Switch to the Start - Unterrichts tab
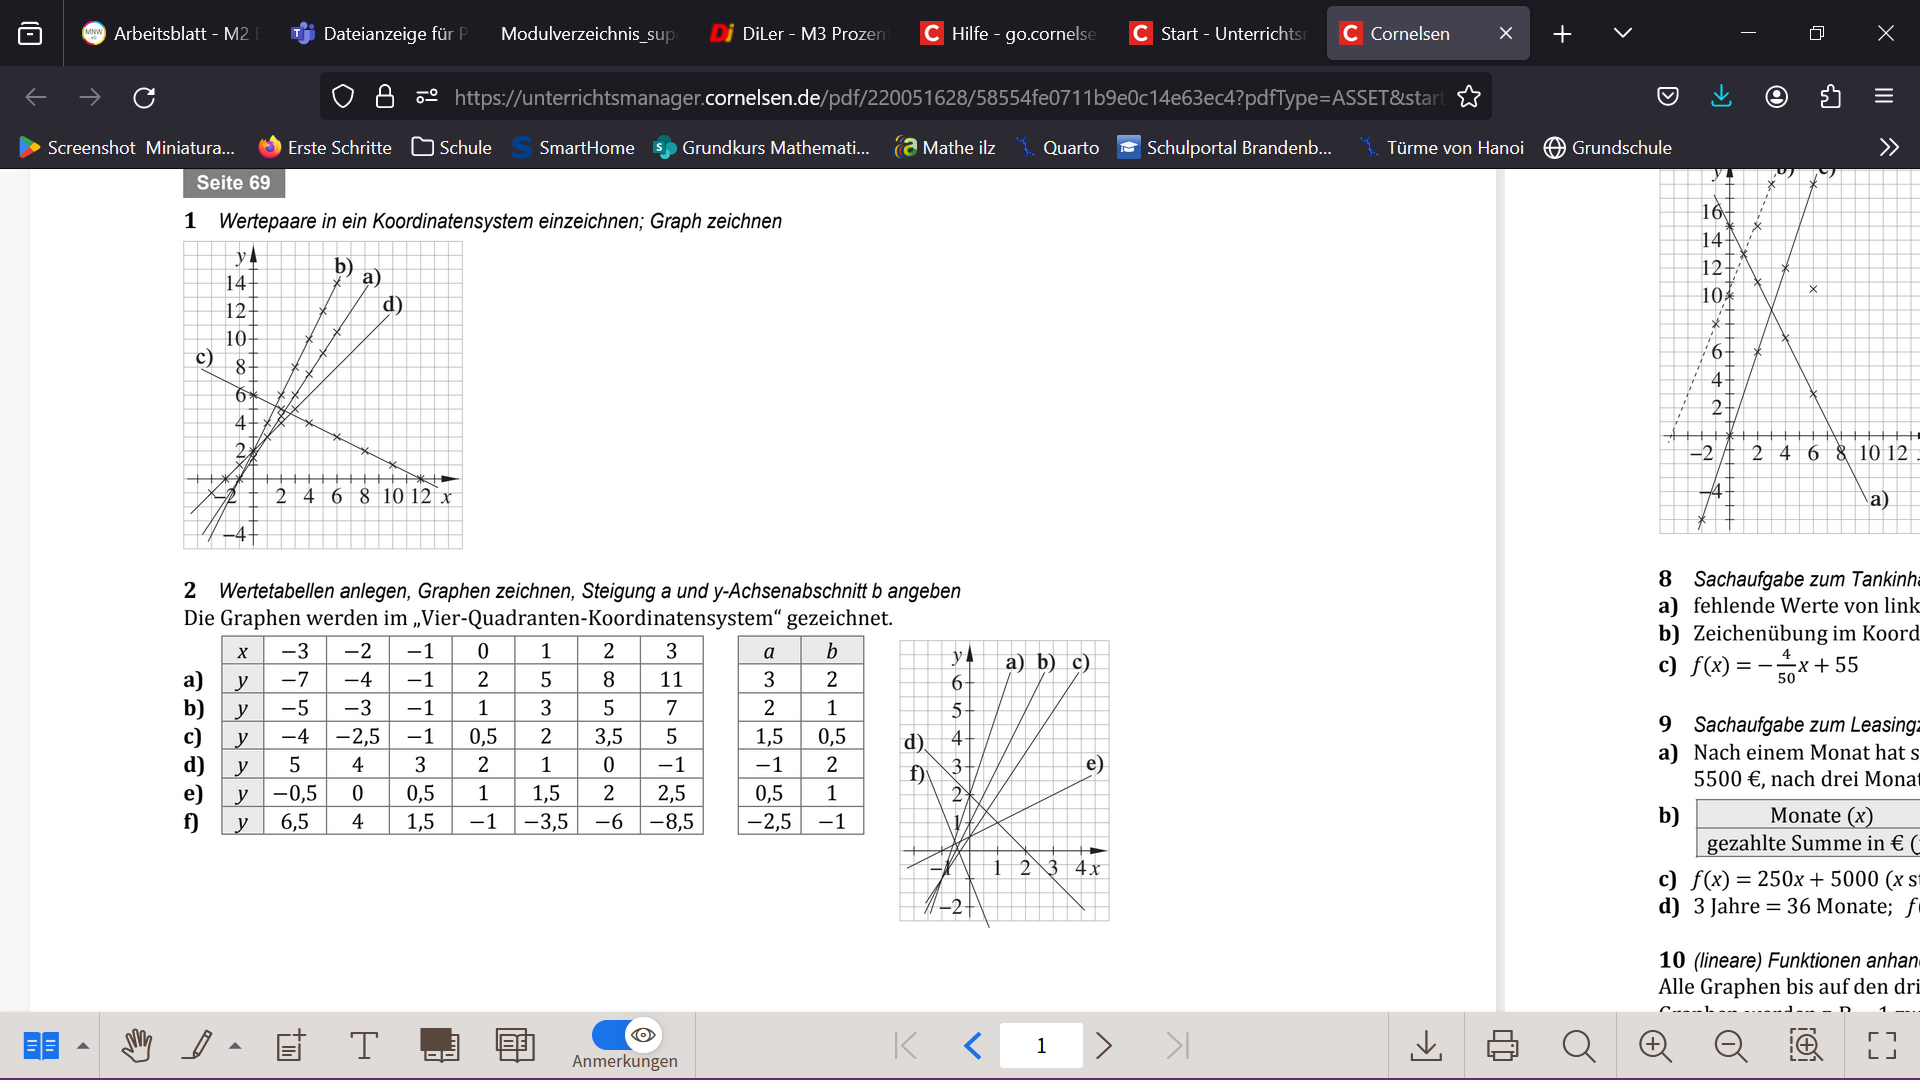This screenshot has height=1080, width=1920. [1218, 33]
